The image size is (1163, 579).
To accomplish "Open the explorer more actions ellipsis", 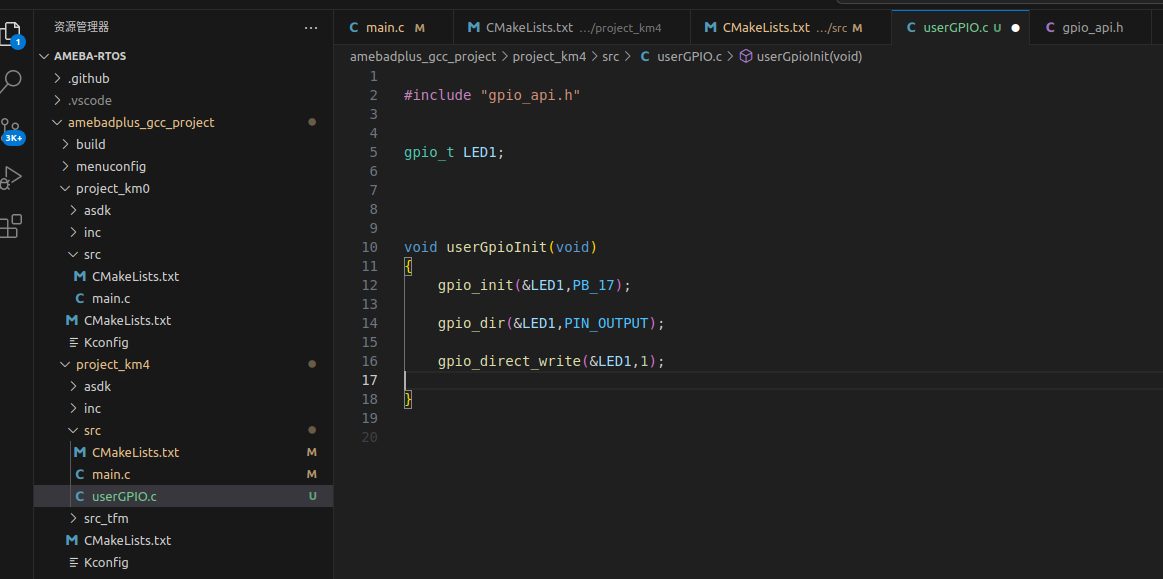I will pos(311,27).
